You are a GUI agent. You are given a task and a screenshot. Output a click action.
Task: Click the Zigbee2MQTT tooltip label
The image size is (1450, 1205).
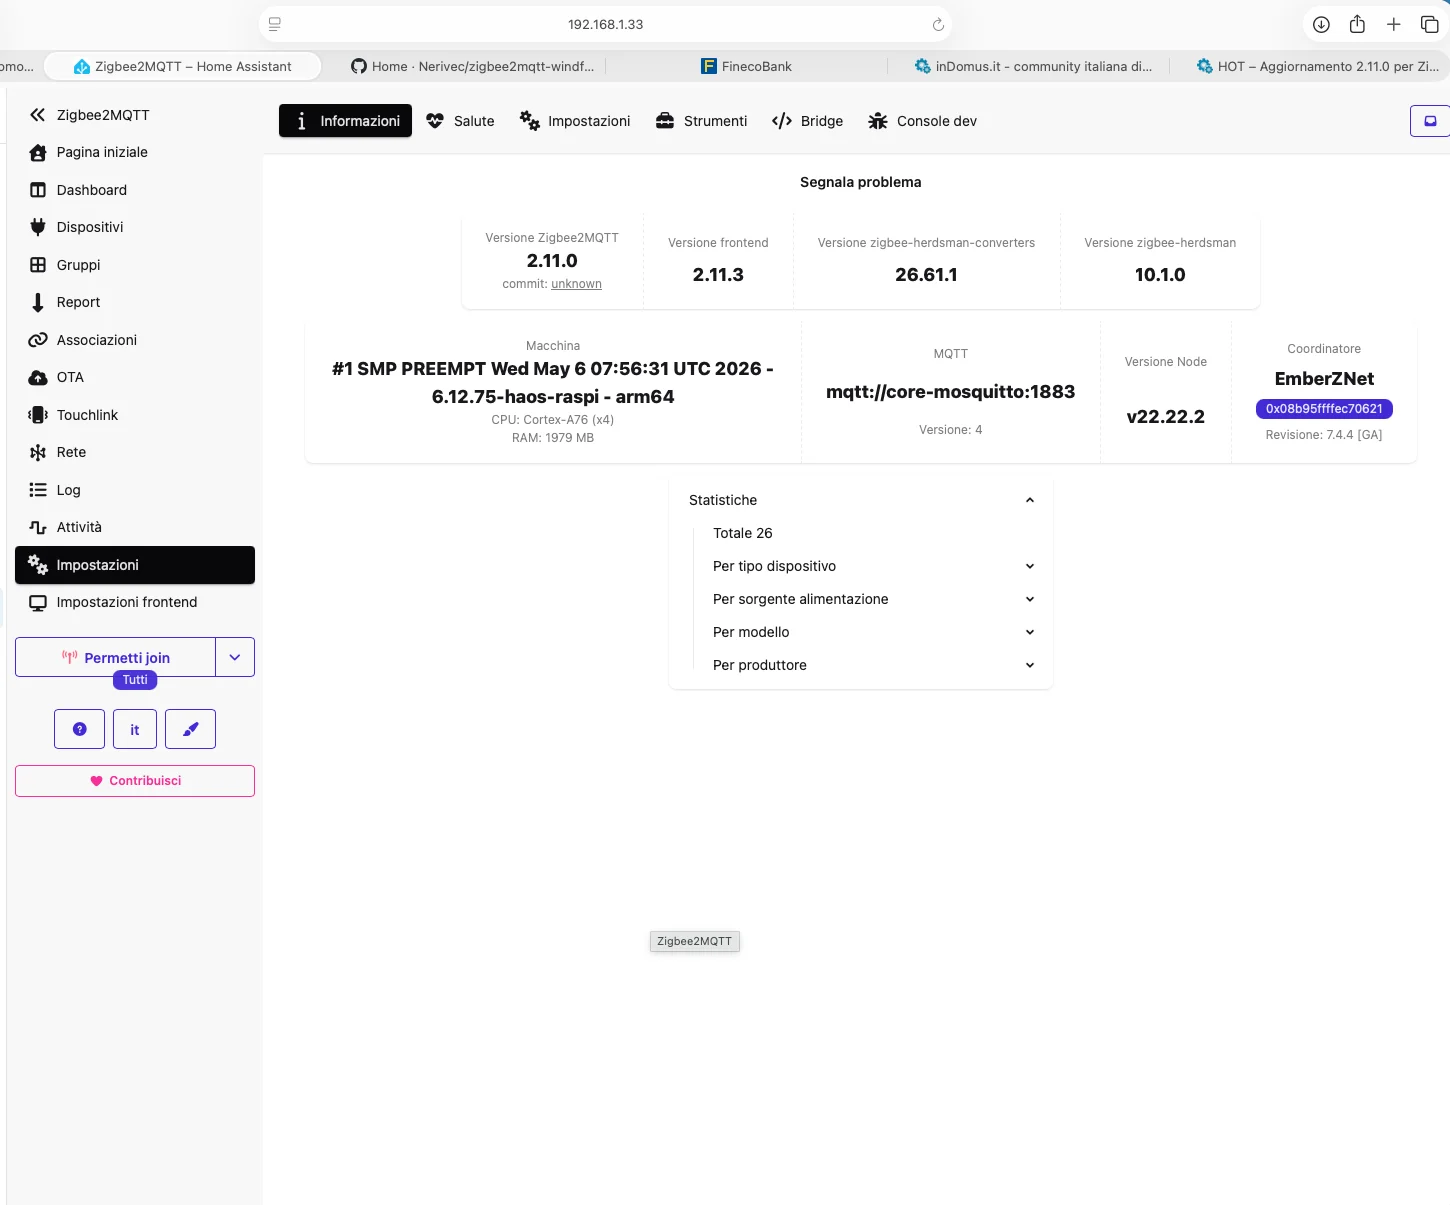coord(695,941)
